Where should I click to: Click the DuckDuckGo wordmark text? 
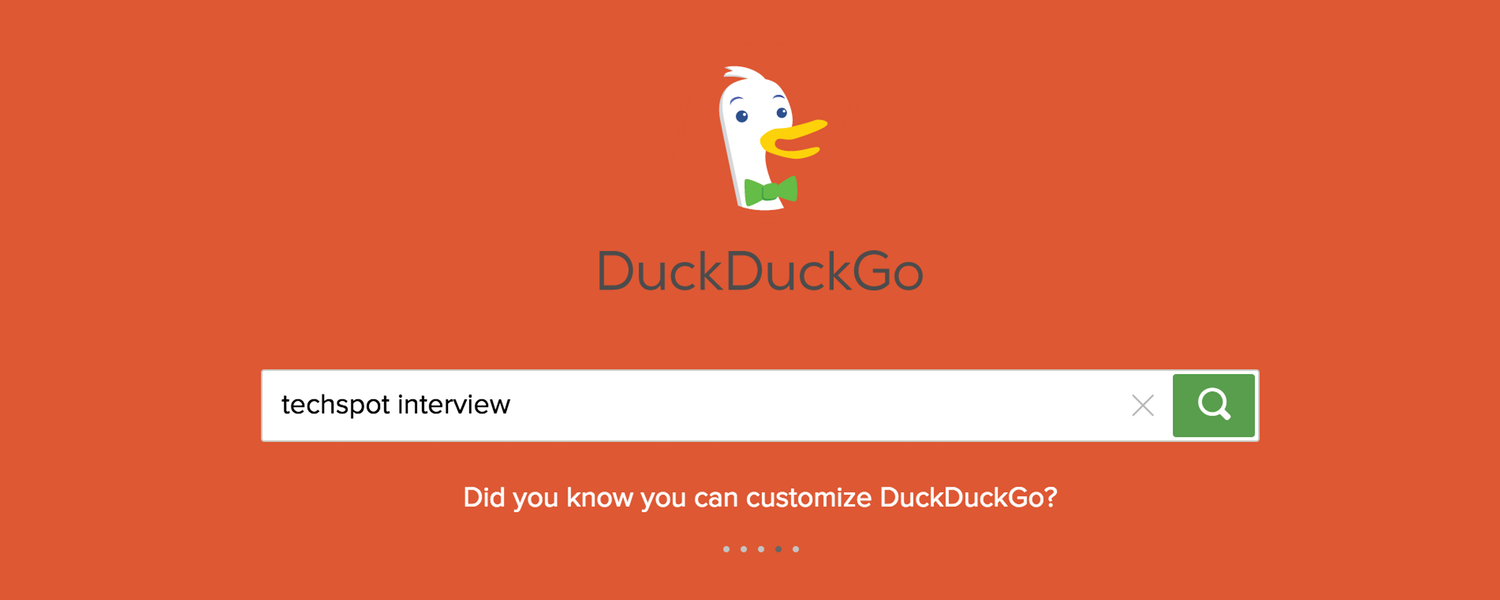tap(760, 270)
